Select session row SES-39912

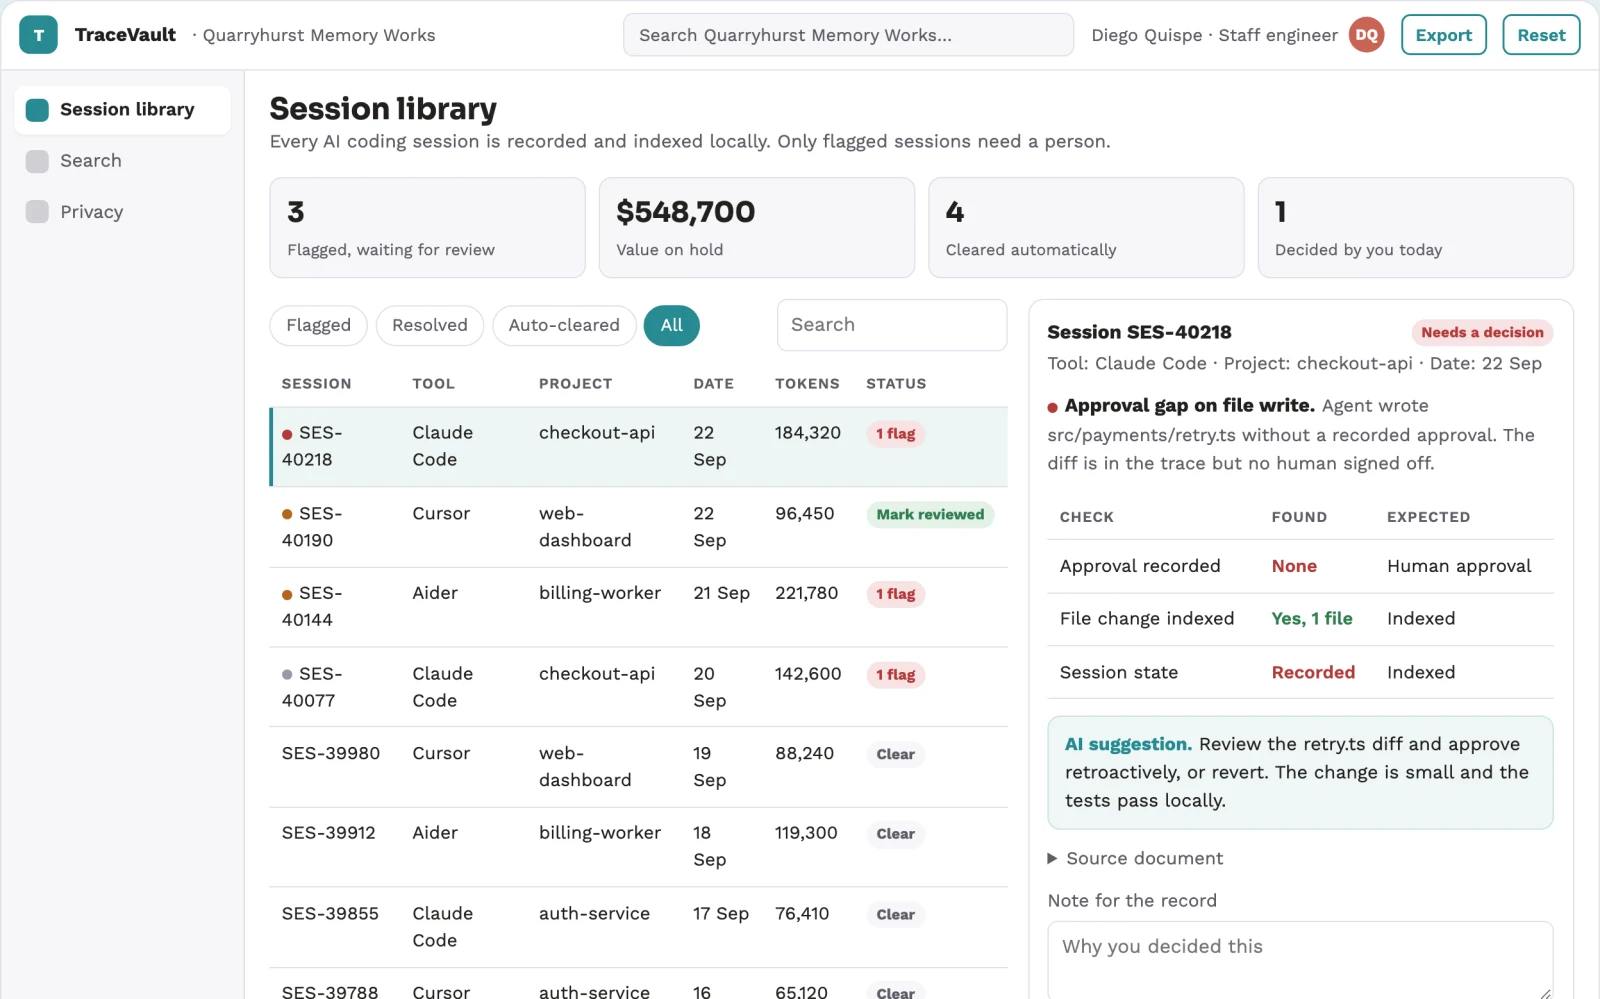click(x=639, y=847)
